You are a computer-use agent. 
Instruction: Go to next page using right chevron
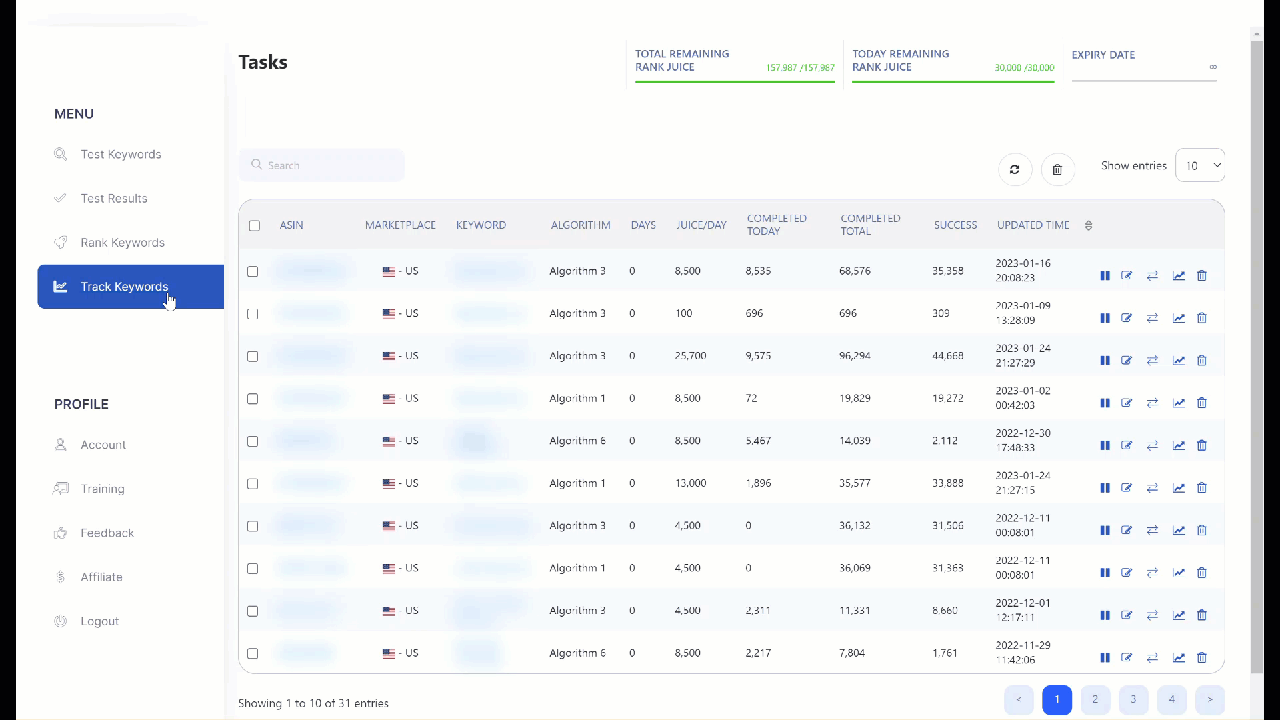1209,700
